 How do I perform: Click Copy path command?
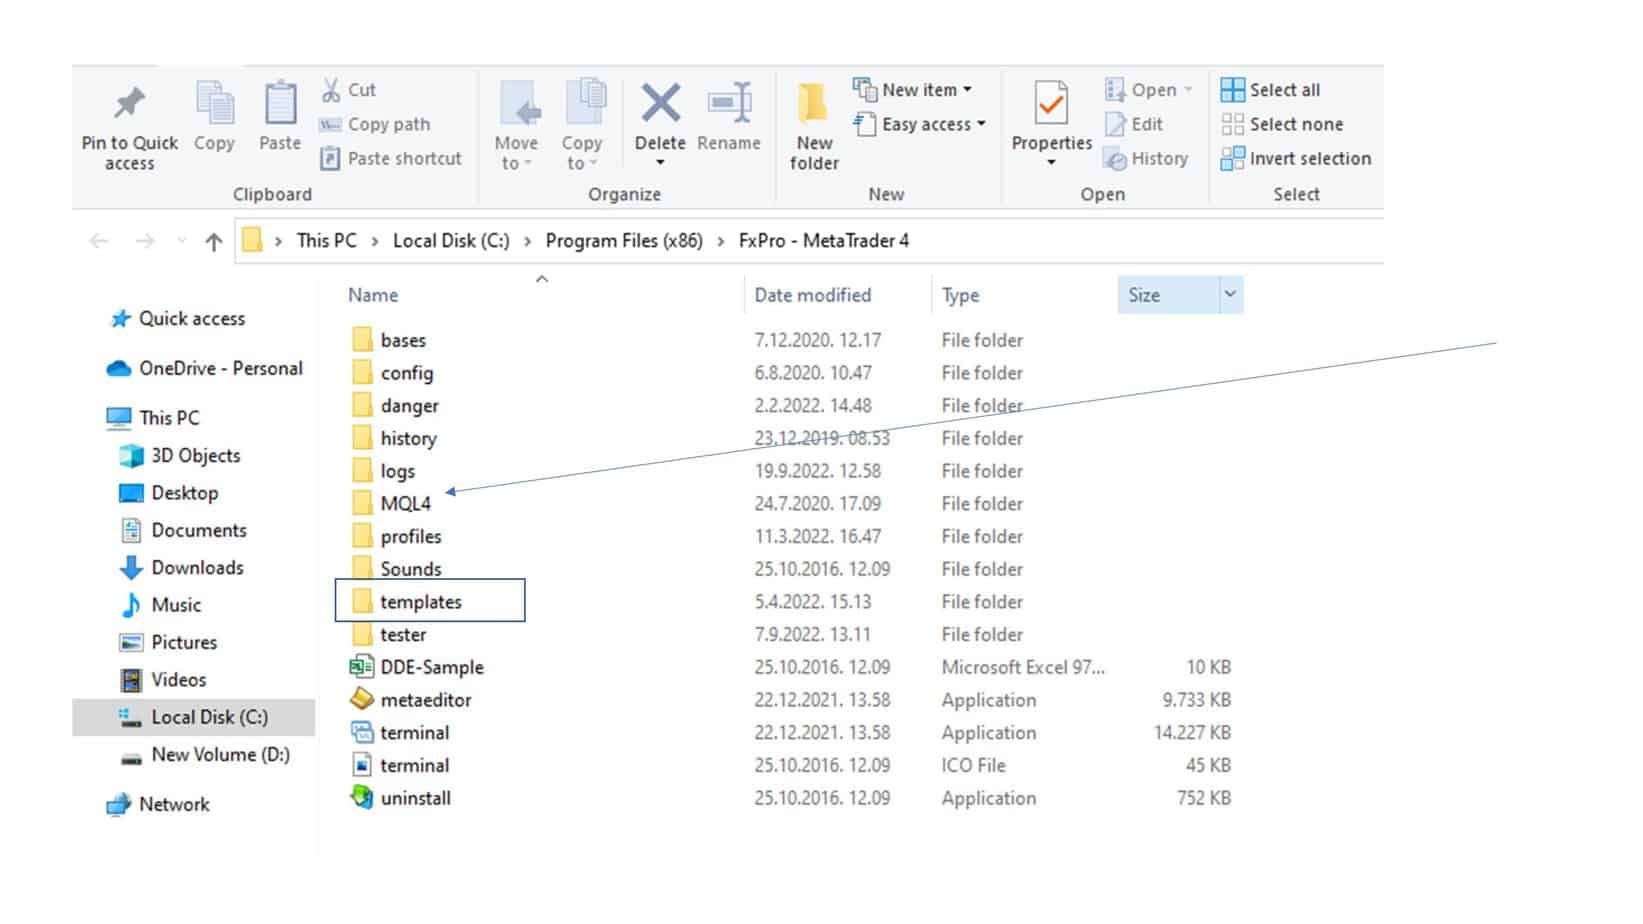tap(375, 124)
